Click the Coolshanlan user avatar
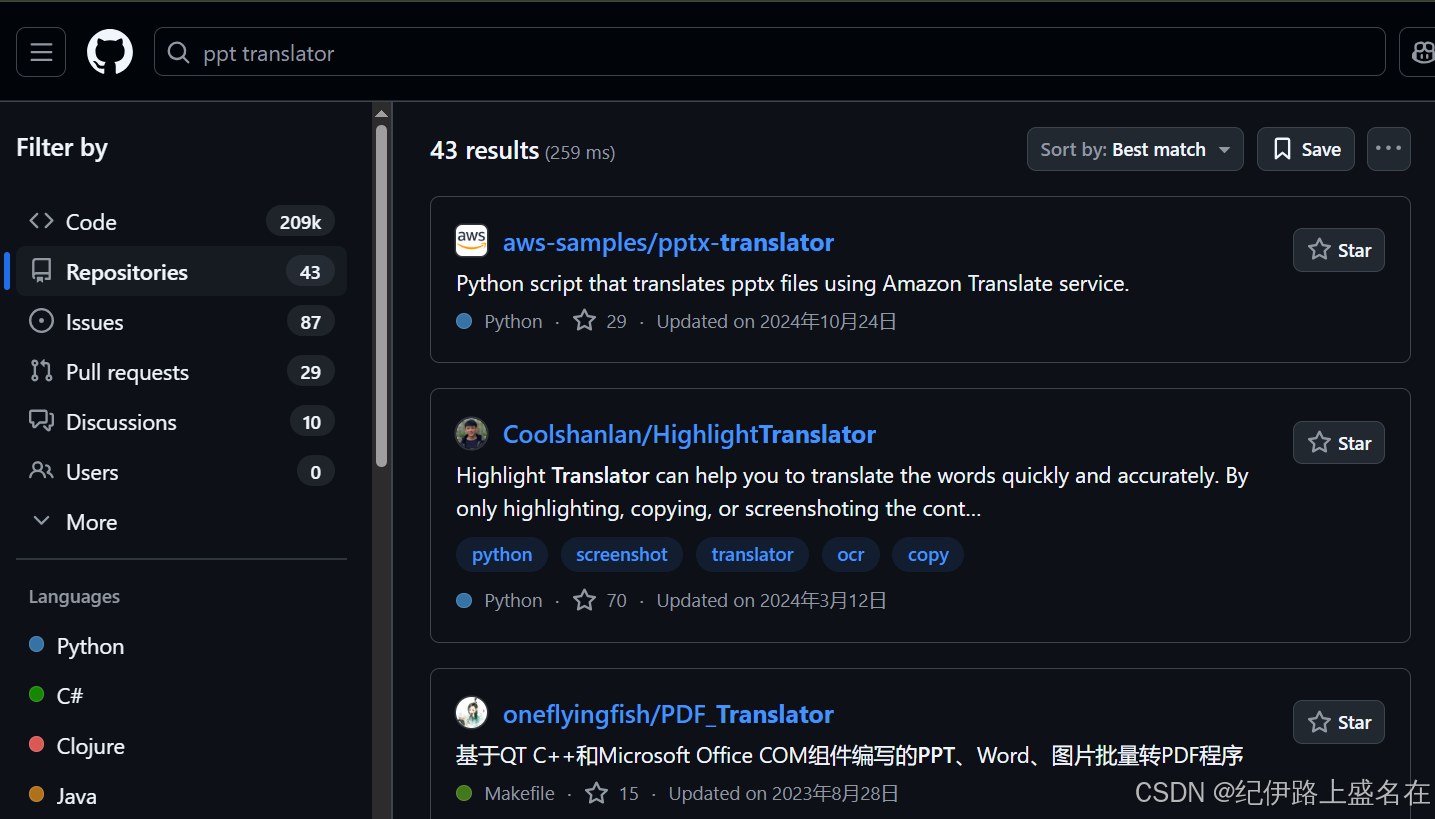The image size is (1435, 819). click(x=471, y=434)
